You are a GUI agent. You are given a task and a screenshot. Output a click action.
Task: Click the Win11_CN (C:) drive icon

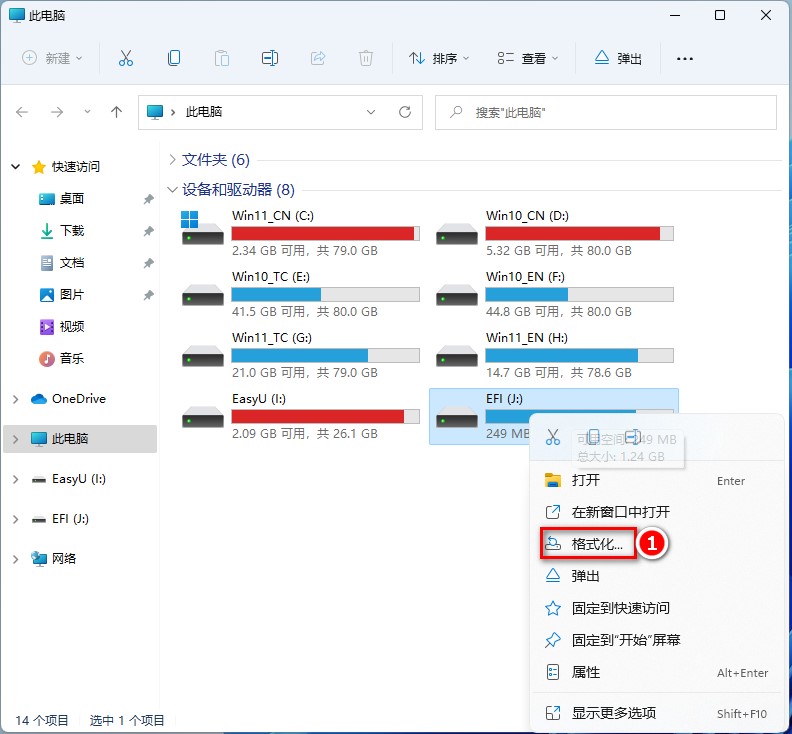[203, 230]
